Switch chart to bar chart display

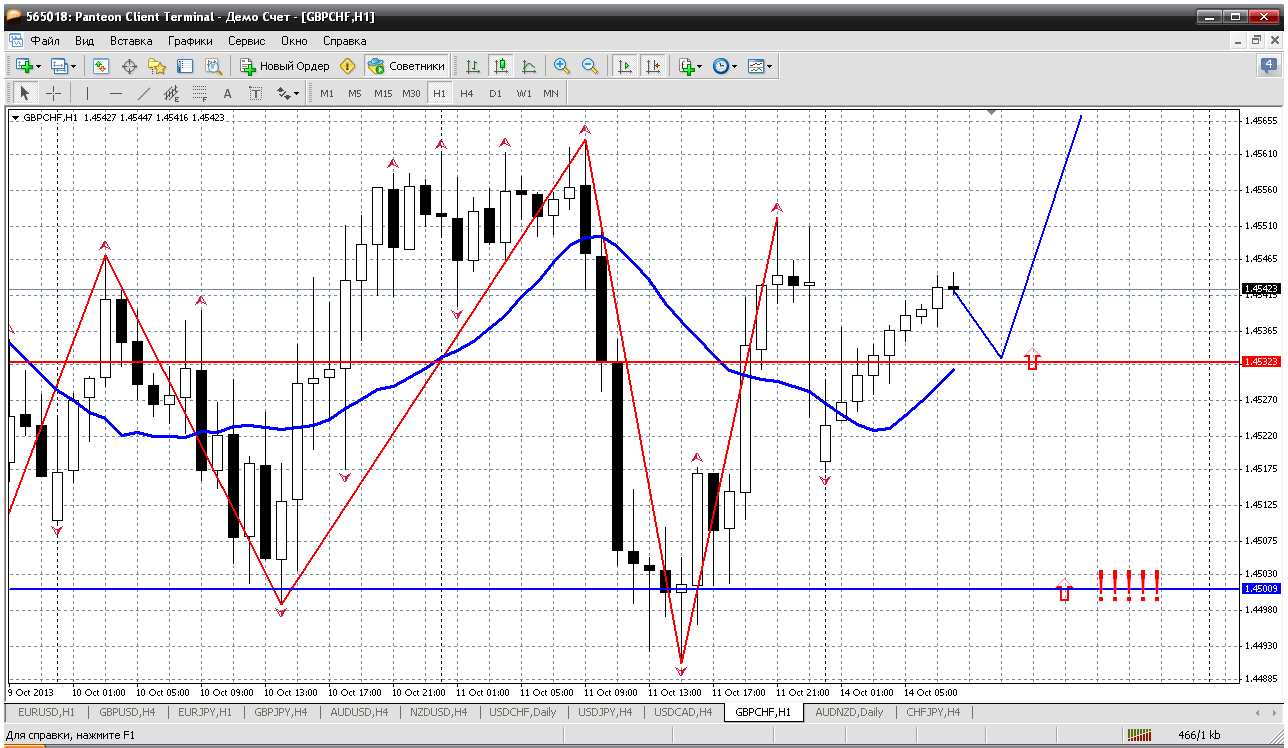(473, 66)
